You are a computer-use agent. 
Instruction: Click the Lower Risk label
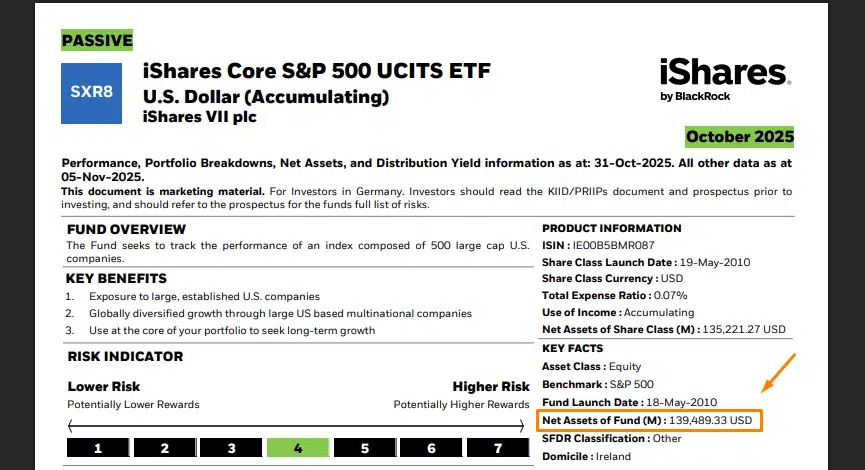pos(103,386)
